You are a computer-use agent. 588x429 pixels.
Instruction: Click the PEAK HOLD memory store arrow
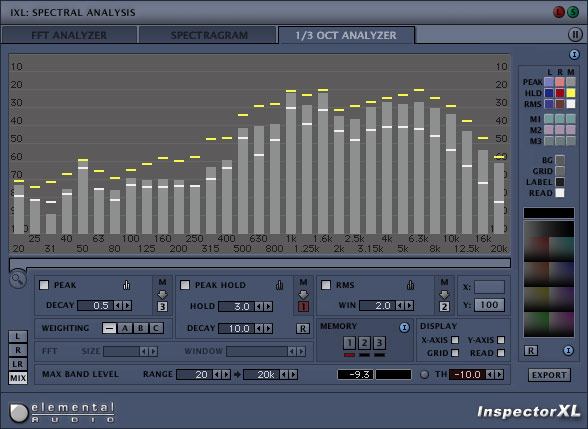303,295
